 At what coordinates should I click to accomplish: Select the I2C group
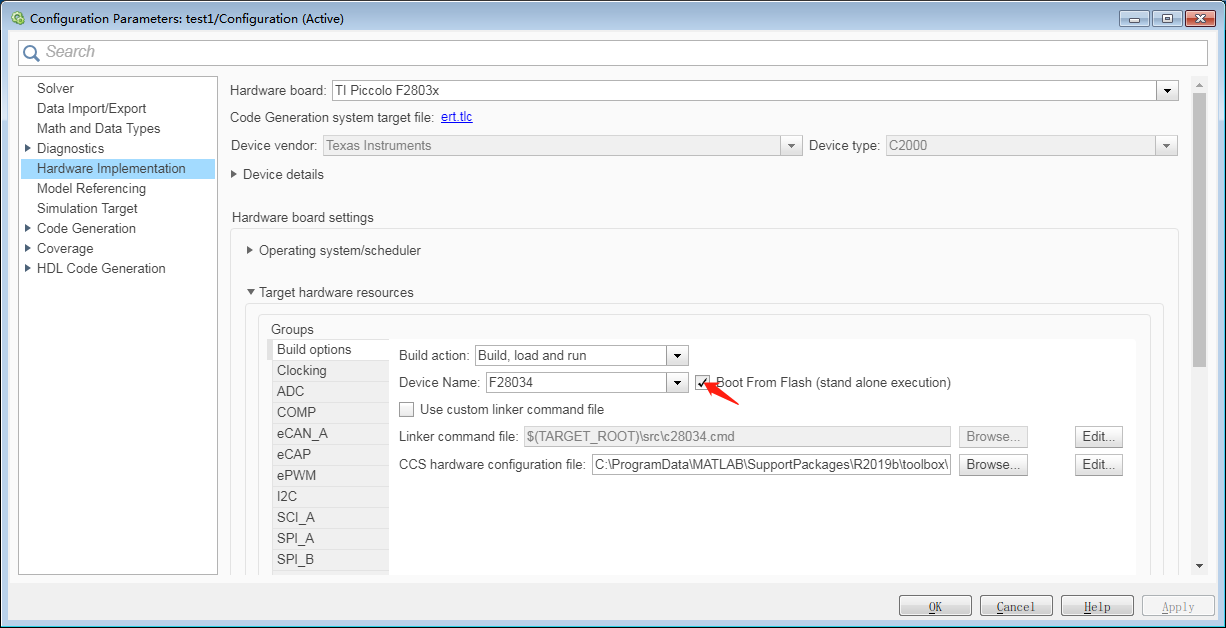(328, 496)
